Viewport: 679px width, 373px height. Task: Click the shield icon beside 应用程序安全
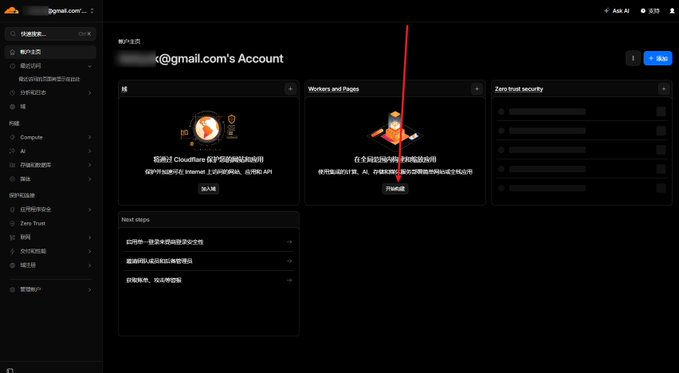[12, 210]
